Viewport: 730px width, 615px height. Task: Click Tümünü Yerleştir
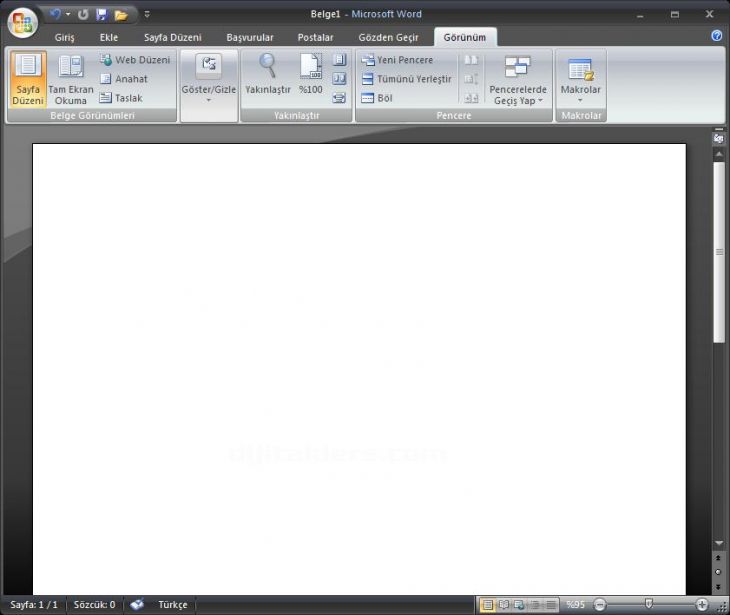pos(407,79)
